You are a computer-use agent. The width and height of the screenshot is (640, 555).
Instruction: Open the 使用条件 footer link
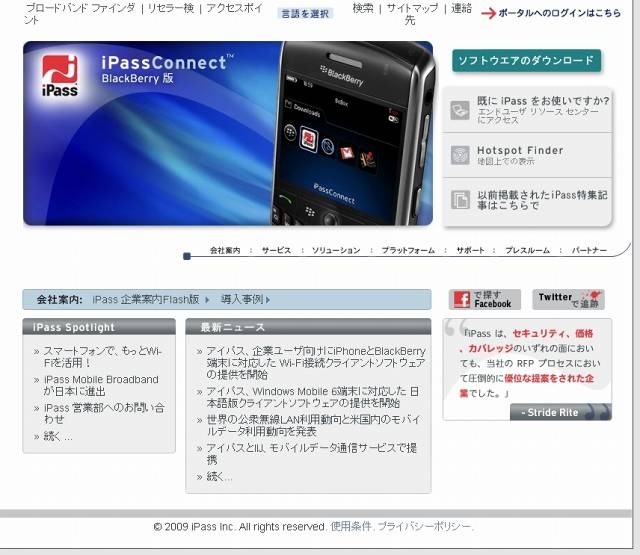click(x=351, y=526)
